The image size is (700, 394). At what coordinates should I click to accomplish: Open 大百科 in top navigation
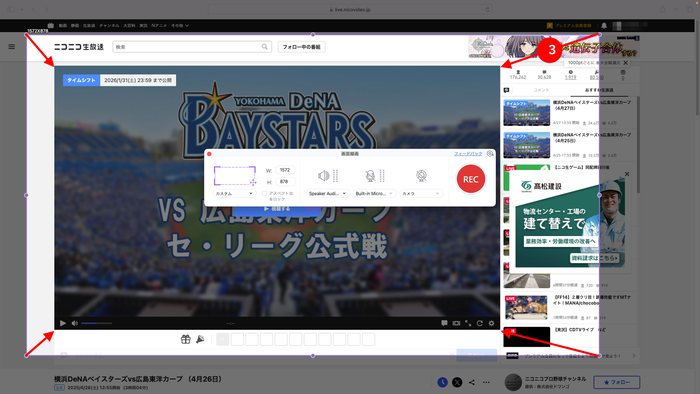129,25
